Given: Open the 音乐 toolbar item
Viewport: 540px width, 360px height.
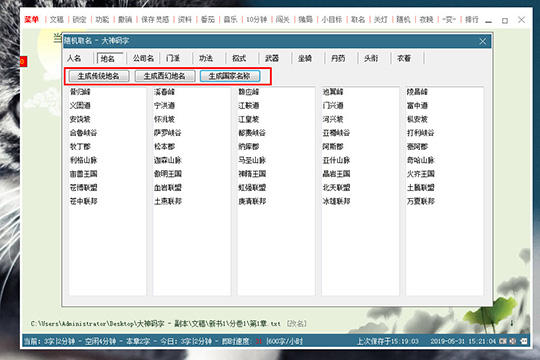Looking at the screenshot, I should [230, 20].
